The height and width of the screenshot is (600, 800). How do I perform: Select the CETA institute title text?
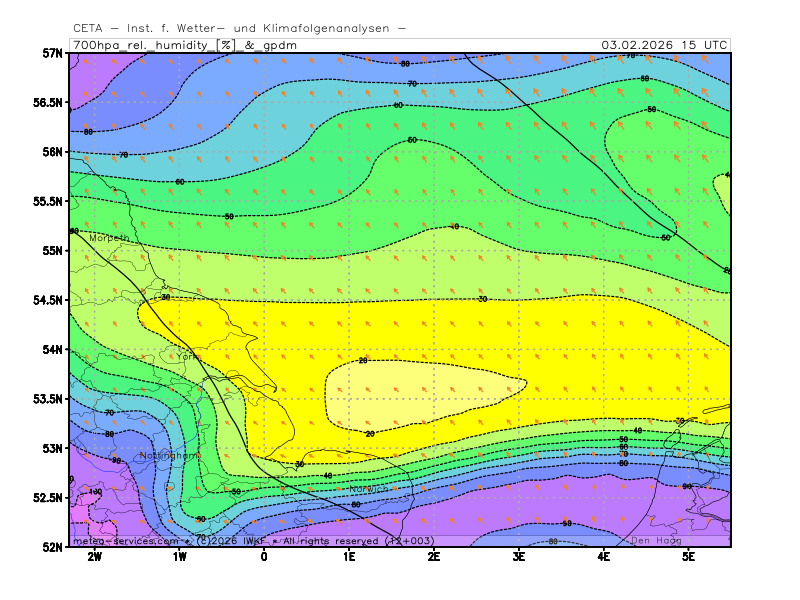(240, 28)
